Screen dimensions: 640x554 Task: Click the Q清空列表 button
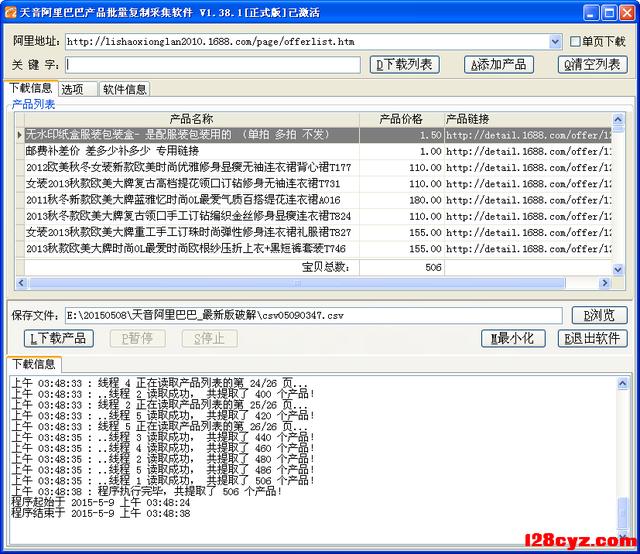pos(592,65)
